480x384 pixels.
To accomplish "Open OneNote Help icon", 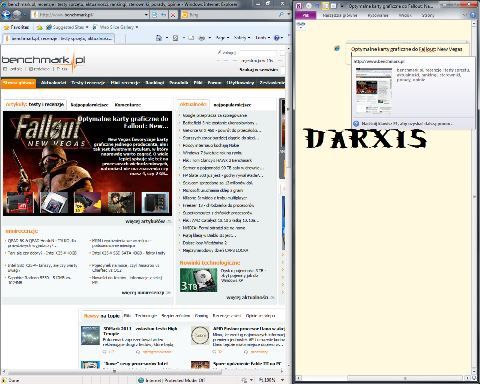I will click(x=472, y=15).
